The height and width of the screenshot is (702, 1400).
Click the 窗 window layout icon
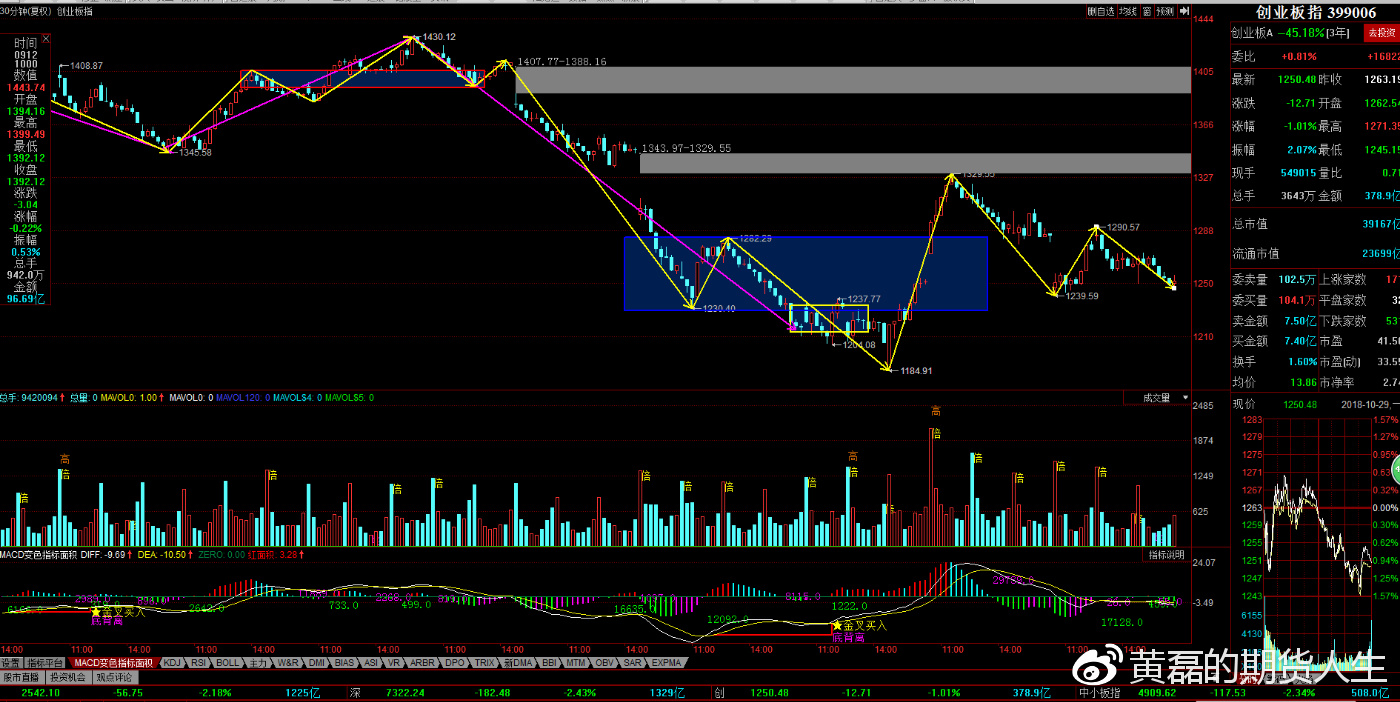pos(1148,12)
